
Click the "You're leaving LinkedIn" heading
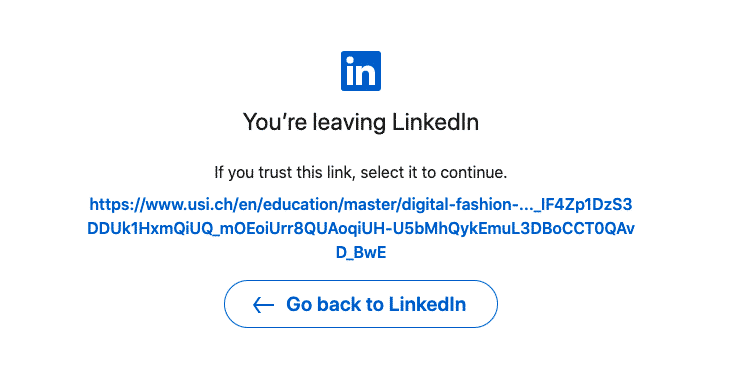tap(360, 122)
